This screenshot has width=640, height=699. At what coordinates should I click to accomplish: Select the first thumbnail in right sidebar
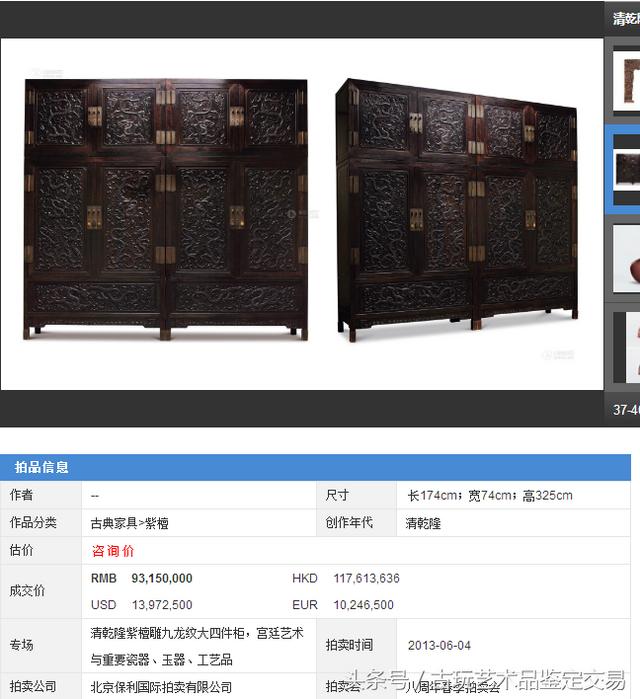(627, 81)
